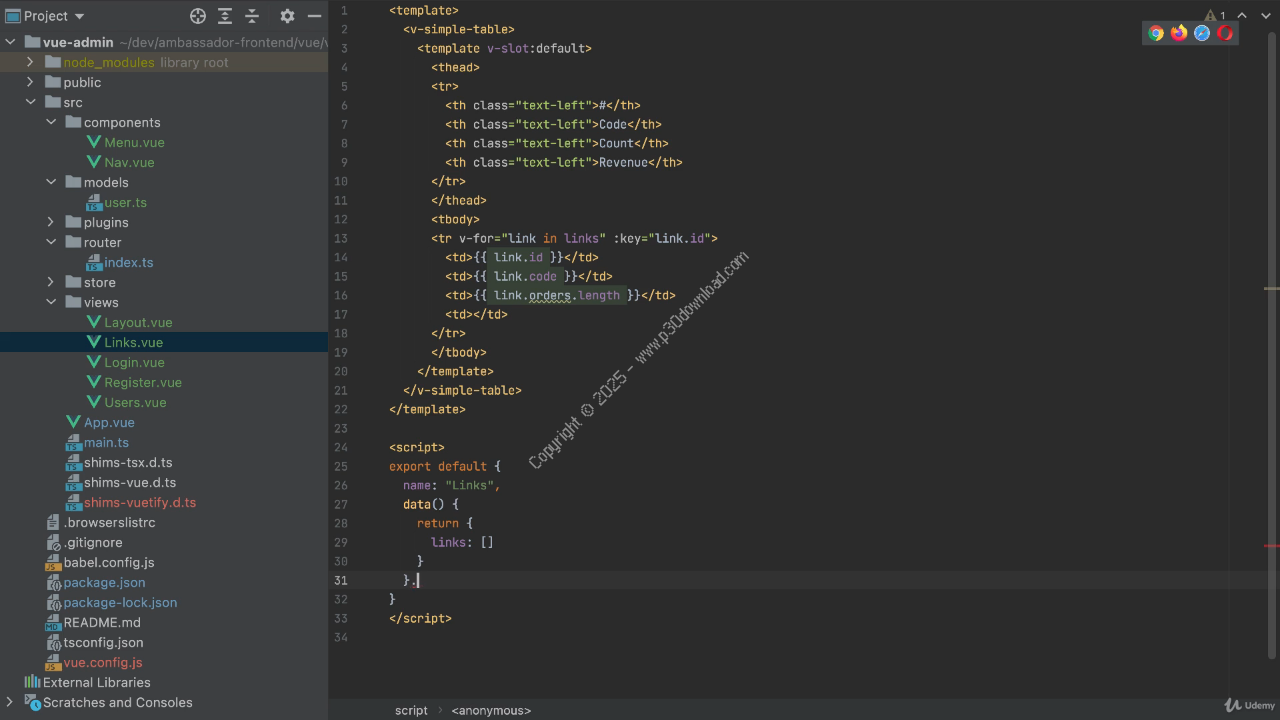Select External Libraries node

click(x=96, y=682)
